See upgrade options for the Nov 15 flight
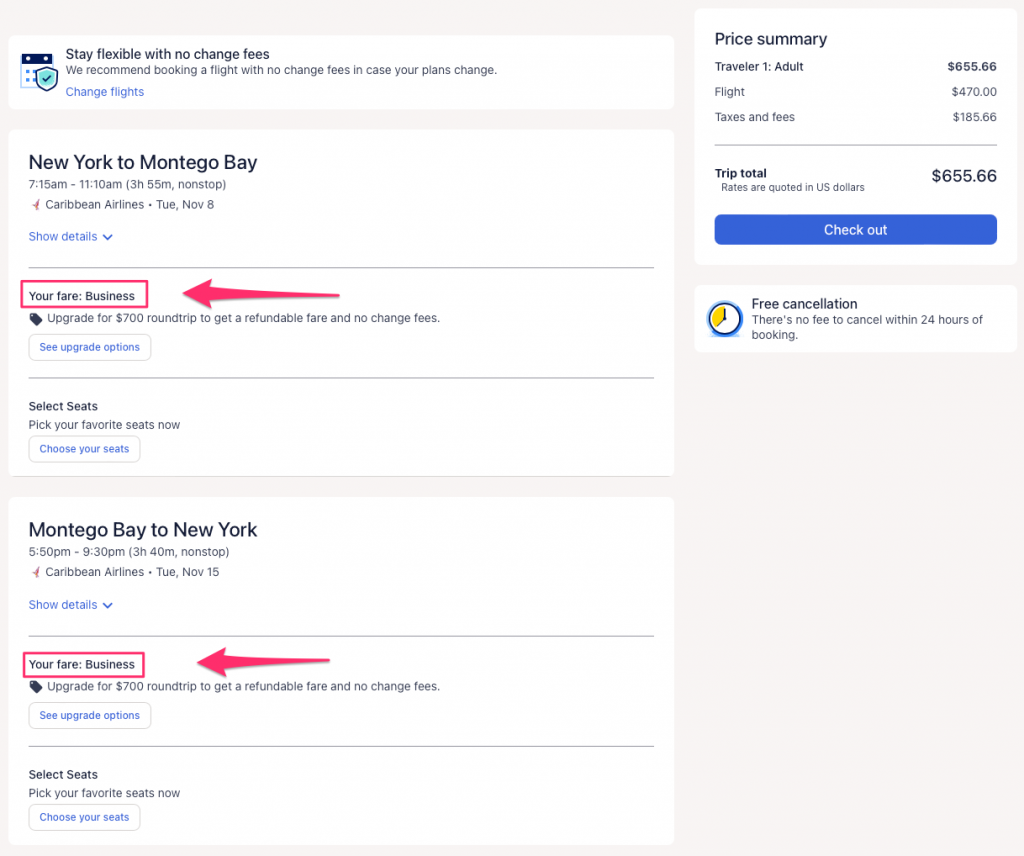1024x856 pixels. [x=90, y=716]
